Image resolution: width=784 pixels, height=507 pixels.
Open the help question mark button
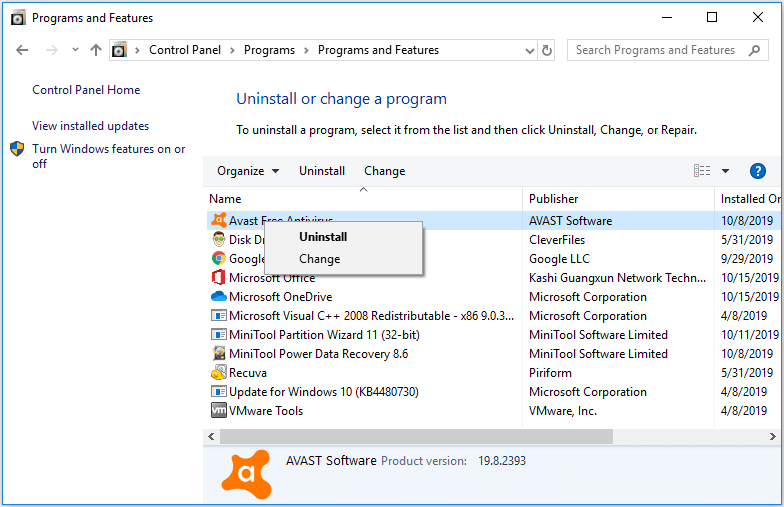tap(758, 171)
